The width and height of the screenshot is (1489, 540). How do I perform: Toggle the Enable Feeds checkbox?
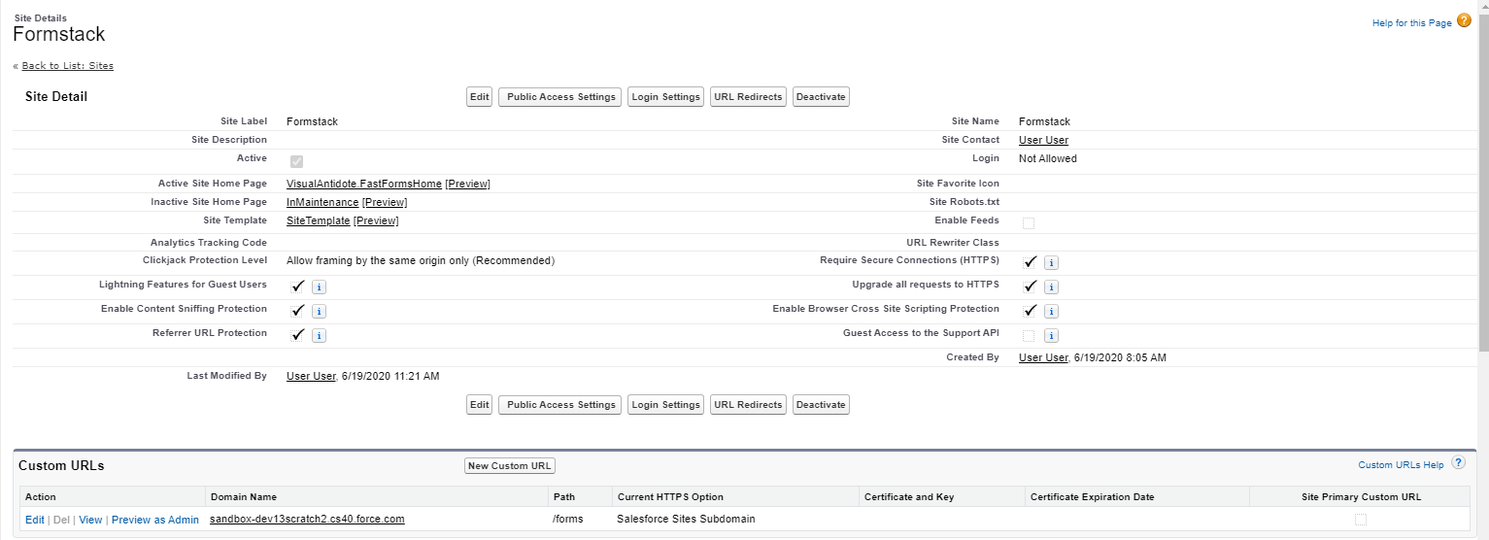[1028, 222]
